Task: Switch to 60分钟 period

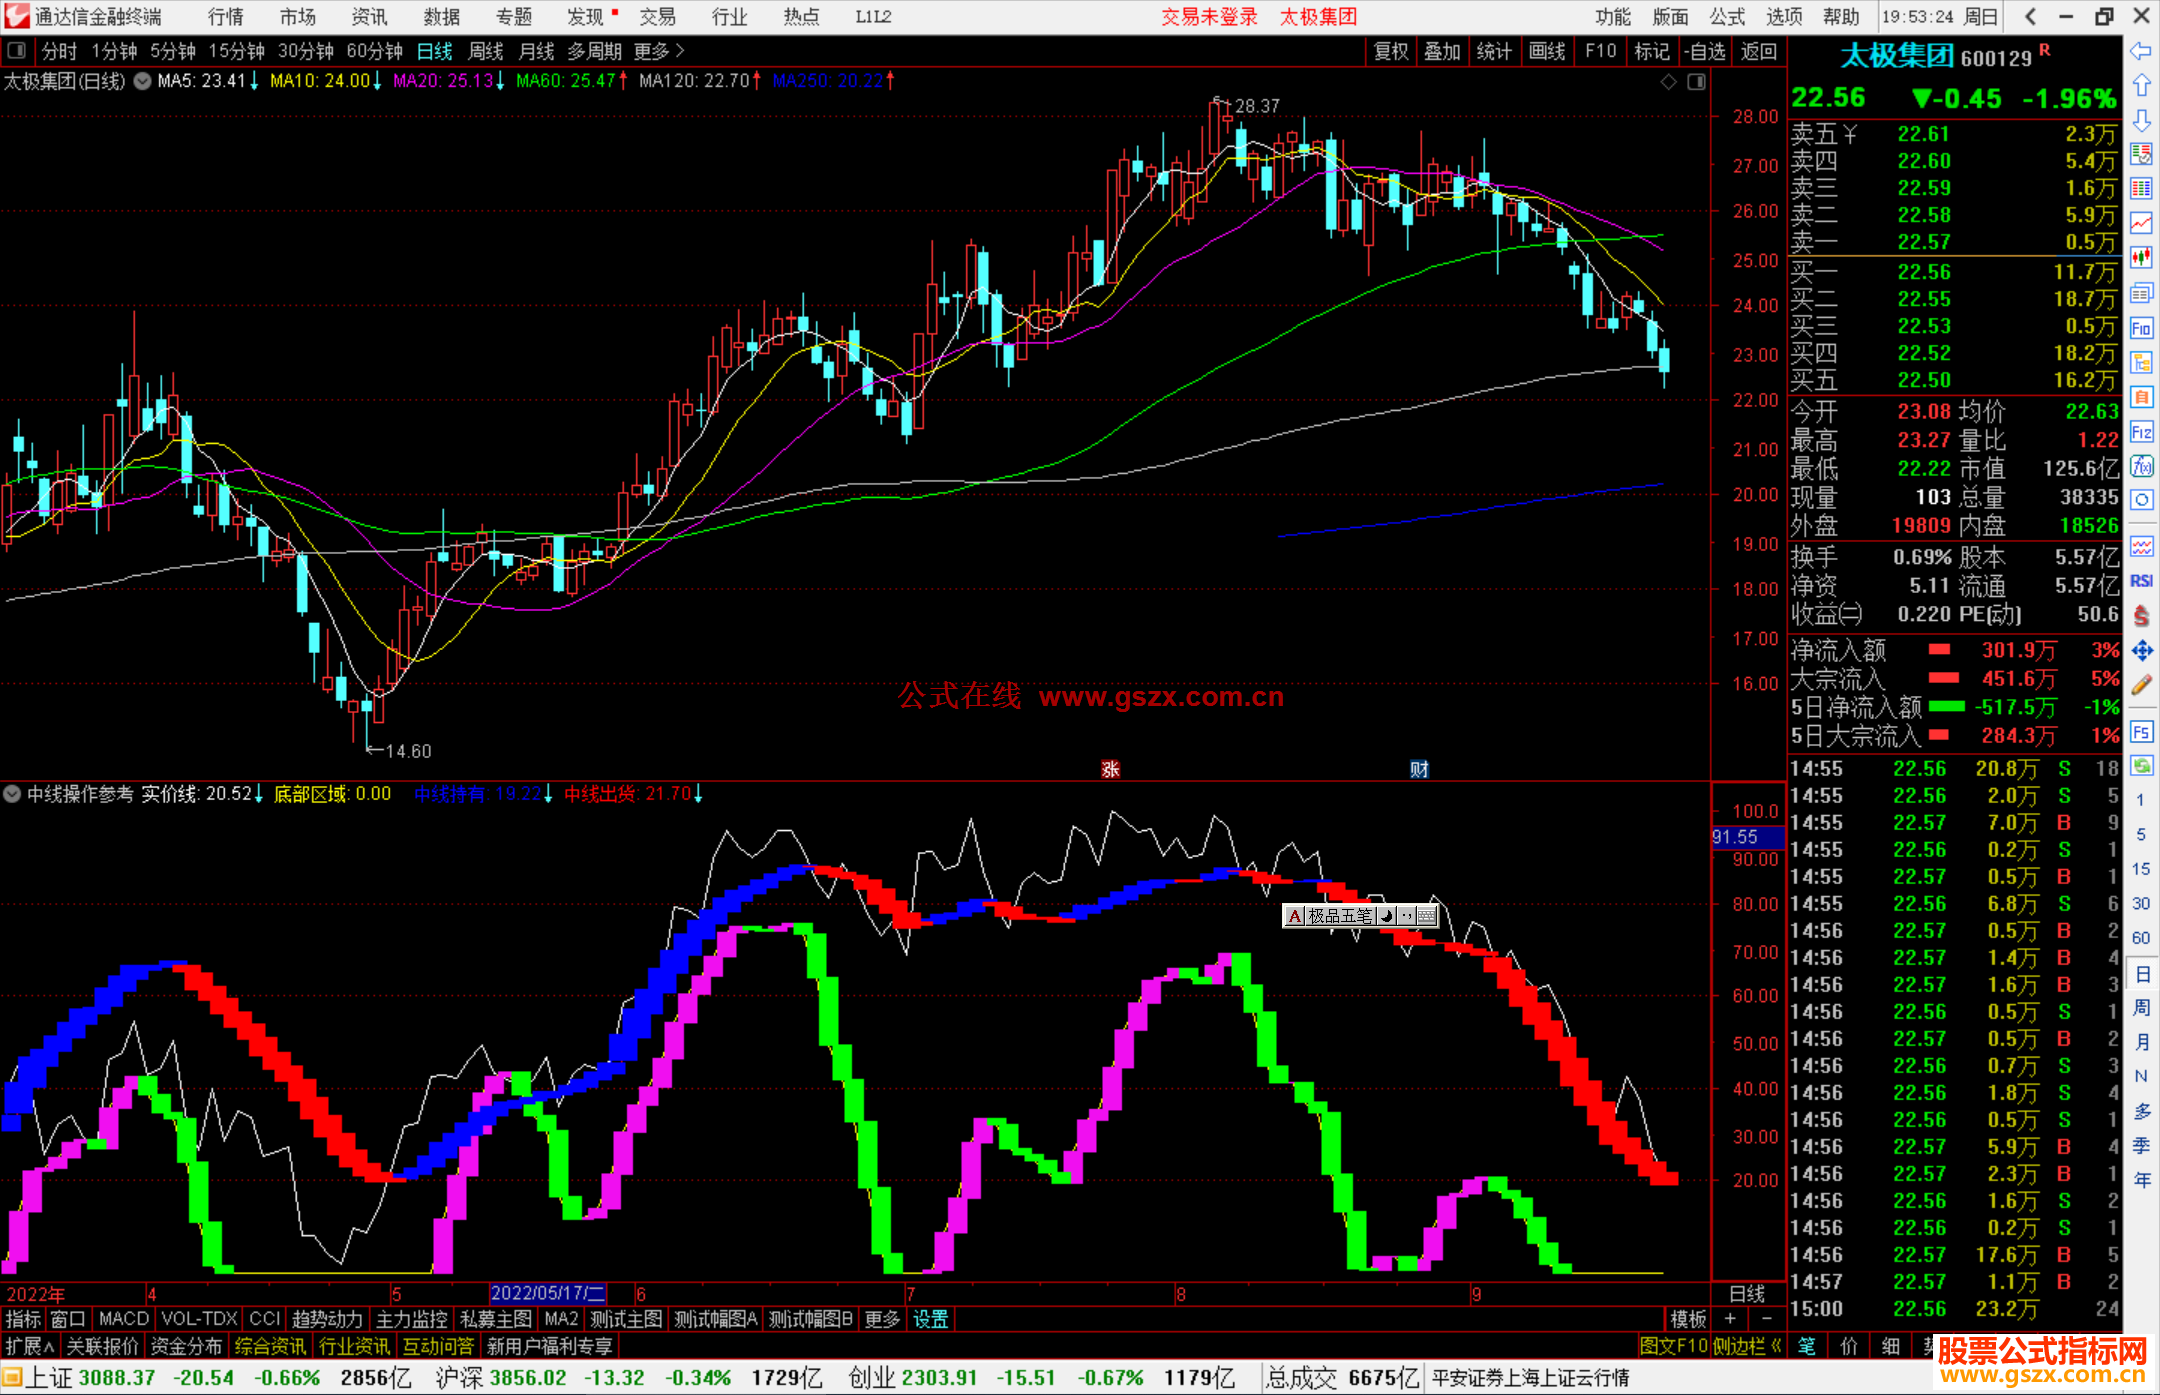Action: click(374, 51)
